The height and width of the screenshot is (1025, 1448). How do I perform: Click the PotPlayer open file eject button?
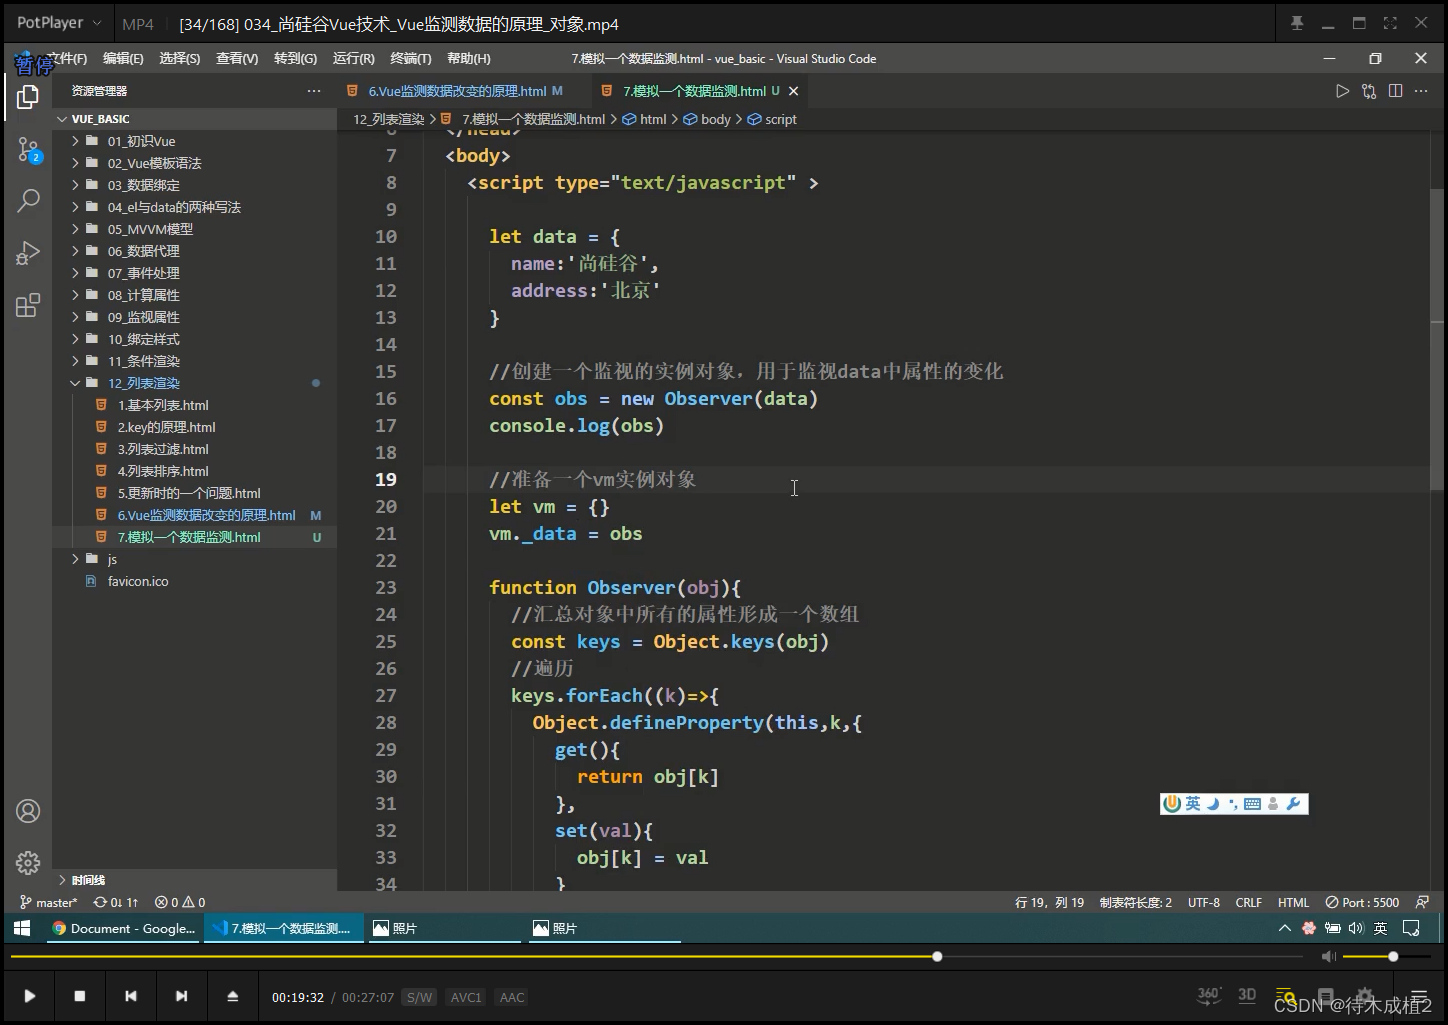233,996
